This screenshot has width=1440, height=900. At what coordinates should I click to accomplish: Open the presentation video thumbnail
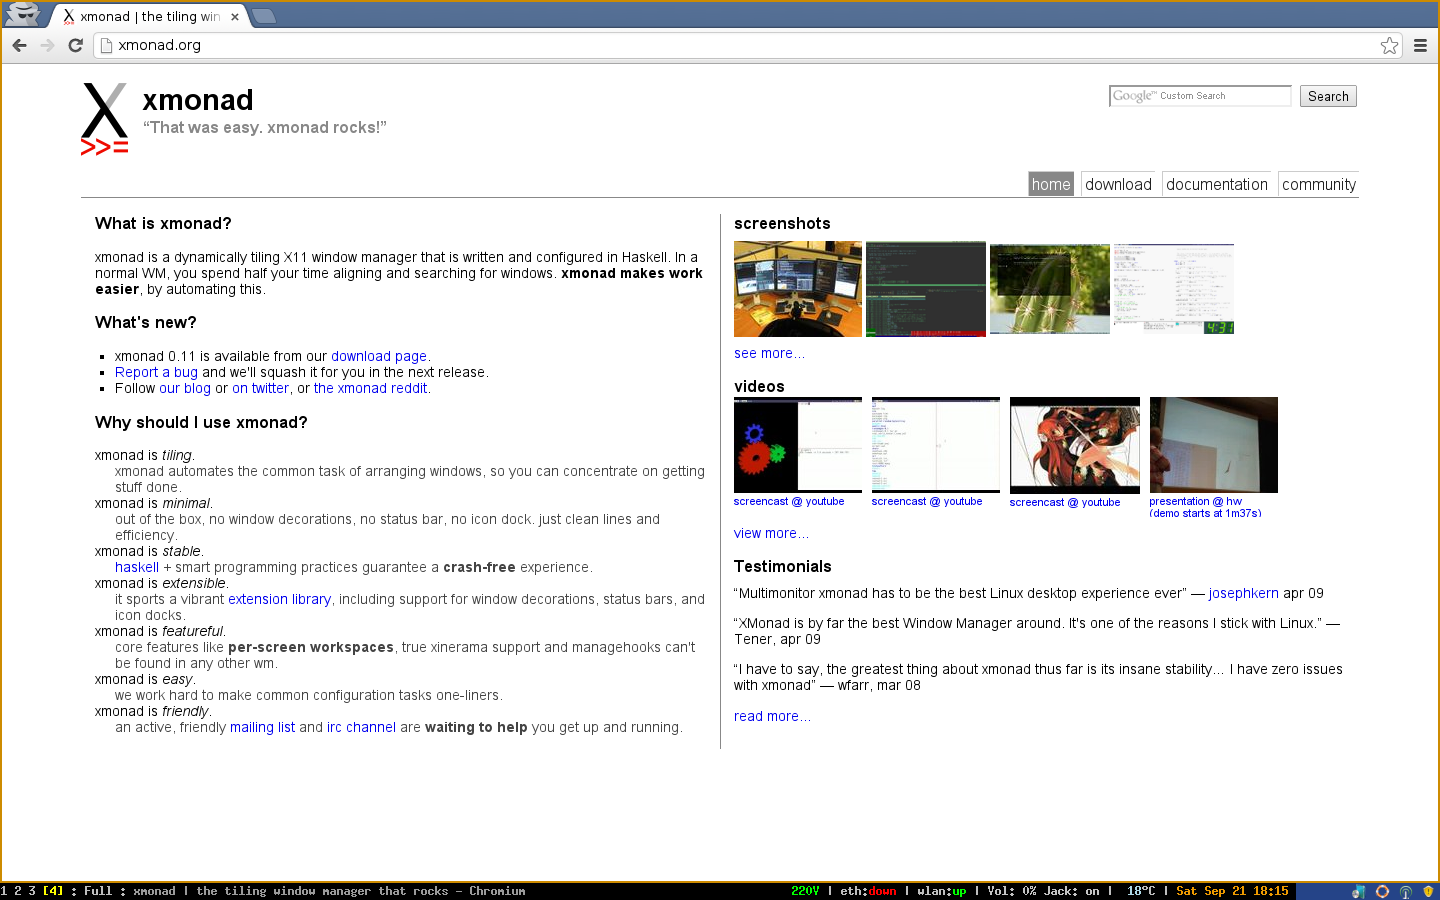(1214, 445)
